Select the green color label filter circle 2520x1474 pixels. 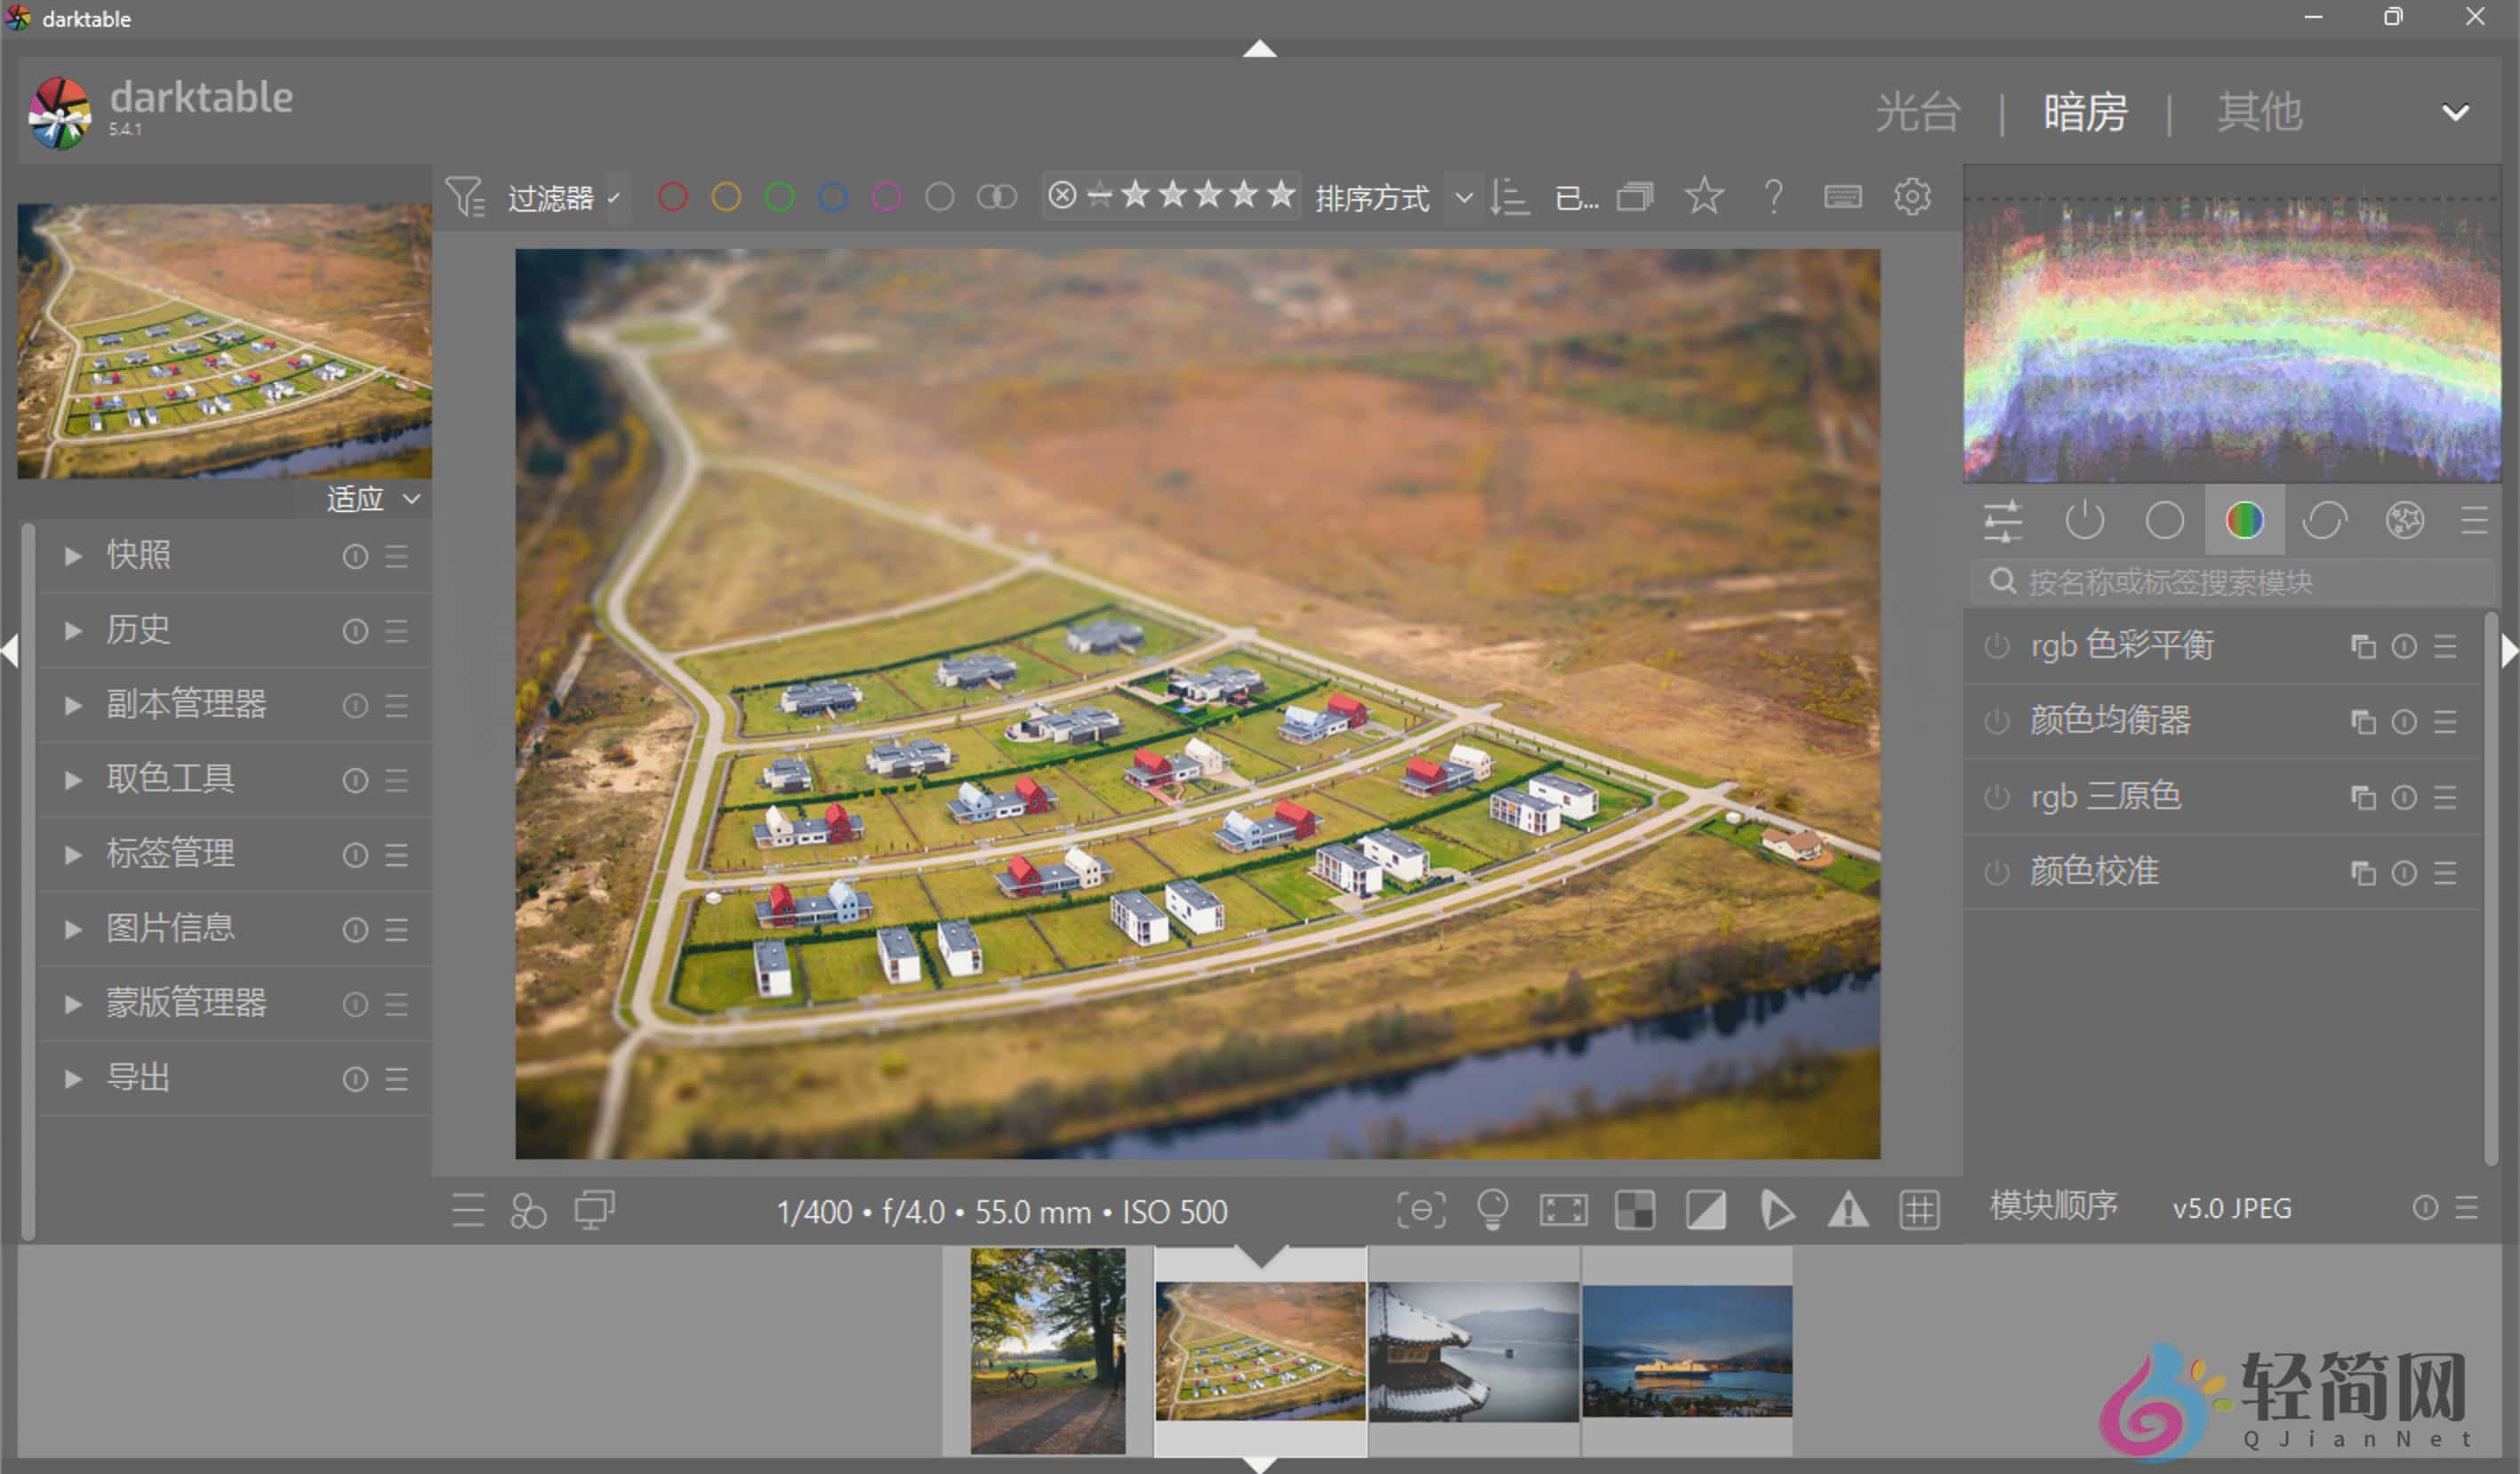pos(780,196)
